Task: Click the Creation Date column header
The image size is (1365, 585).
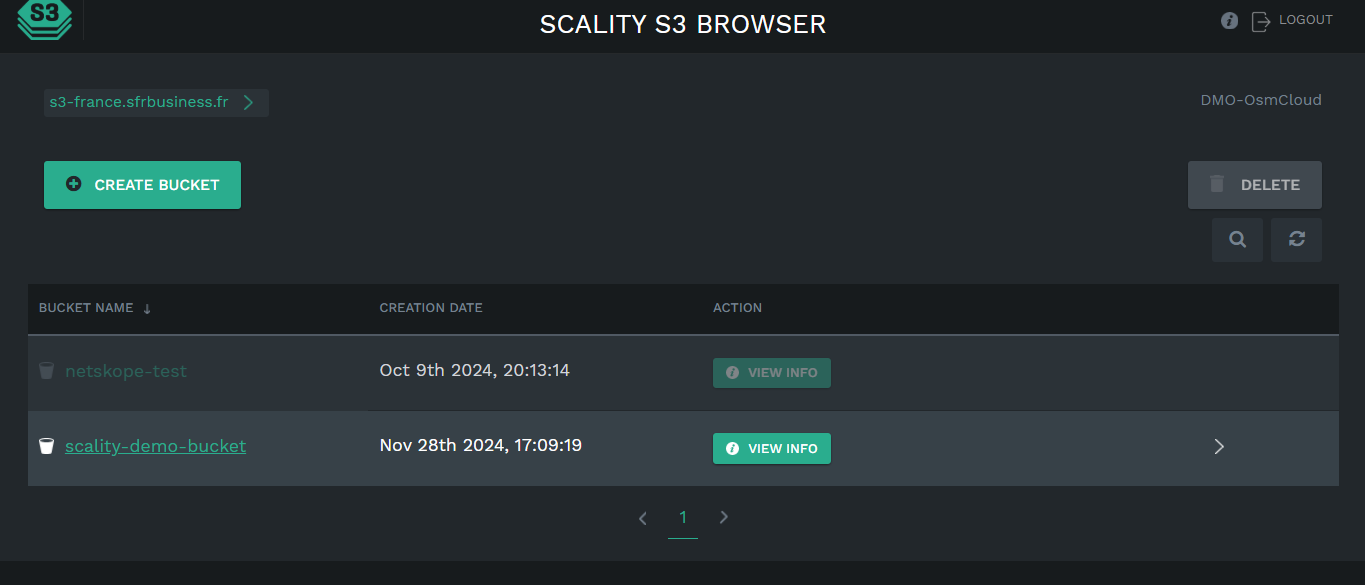Action: click(431, 308)
